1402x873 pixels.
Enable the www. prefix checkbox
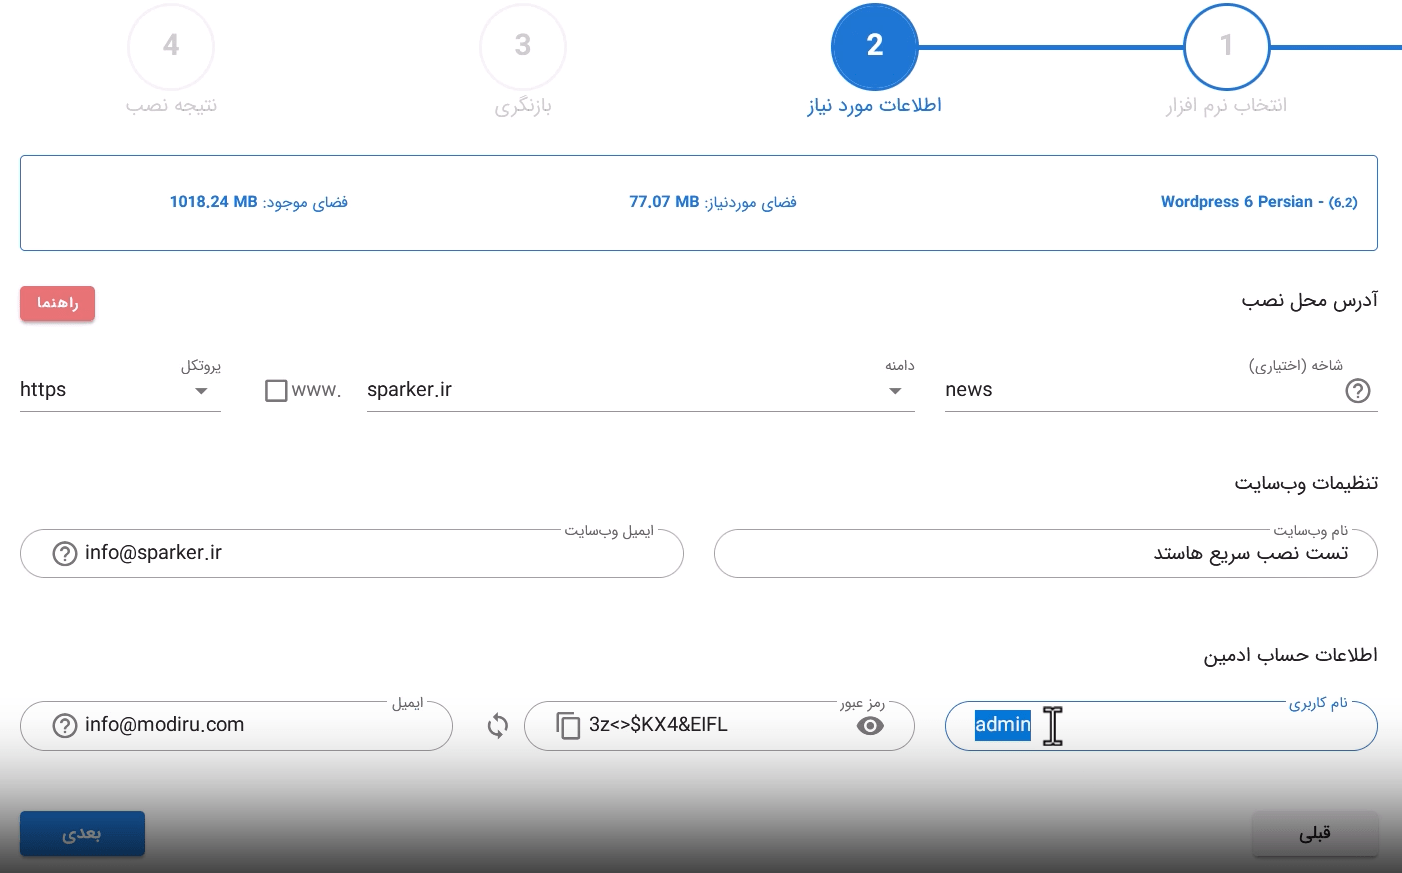coord(276,390)
